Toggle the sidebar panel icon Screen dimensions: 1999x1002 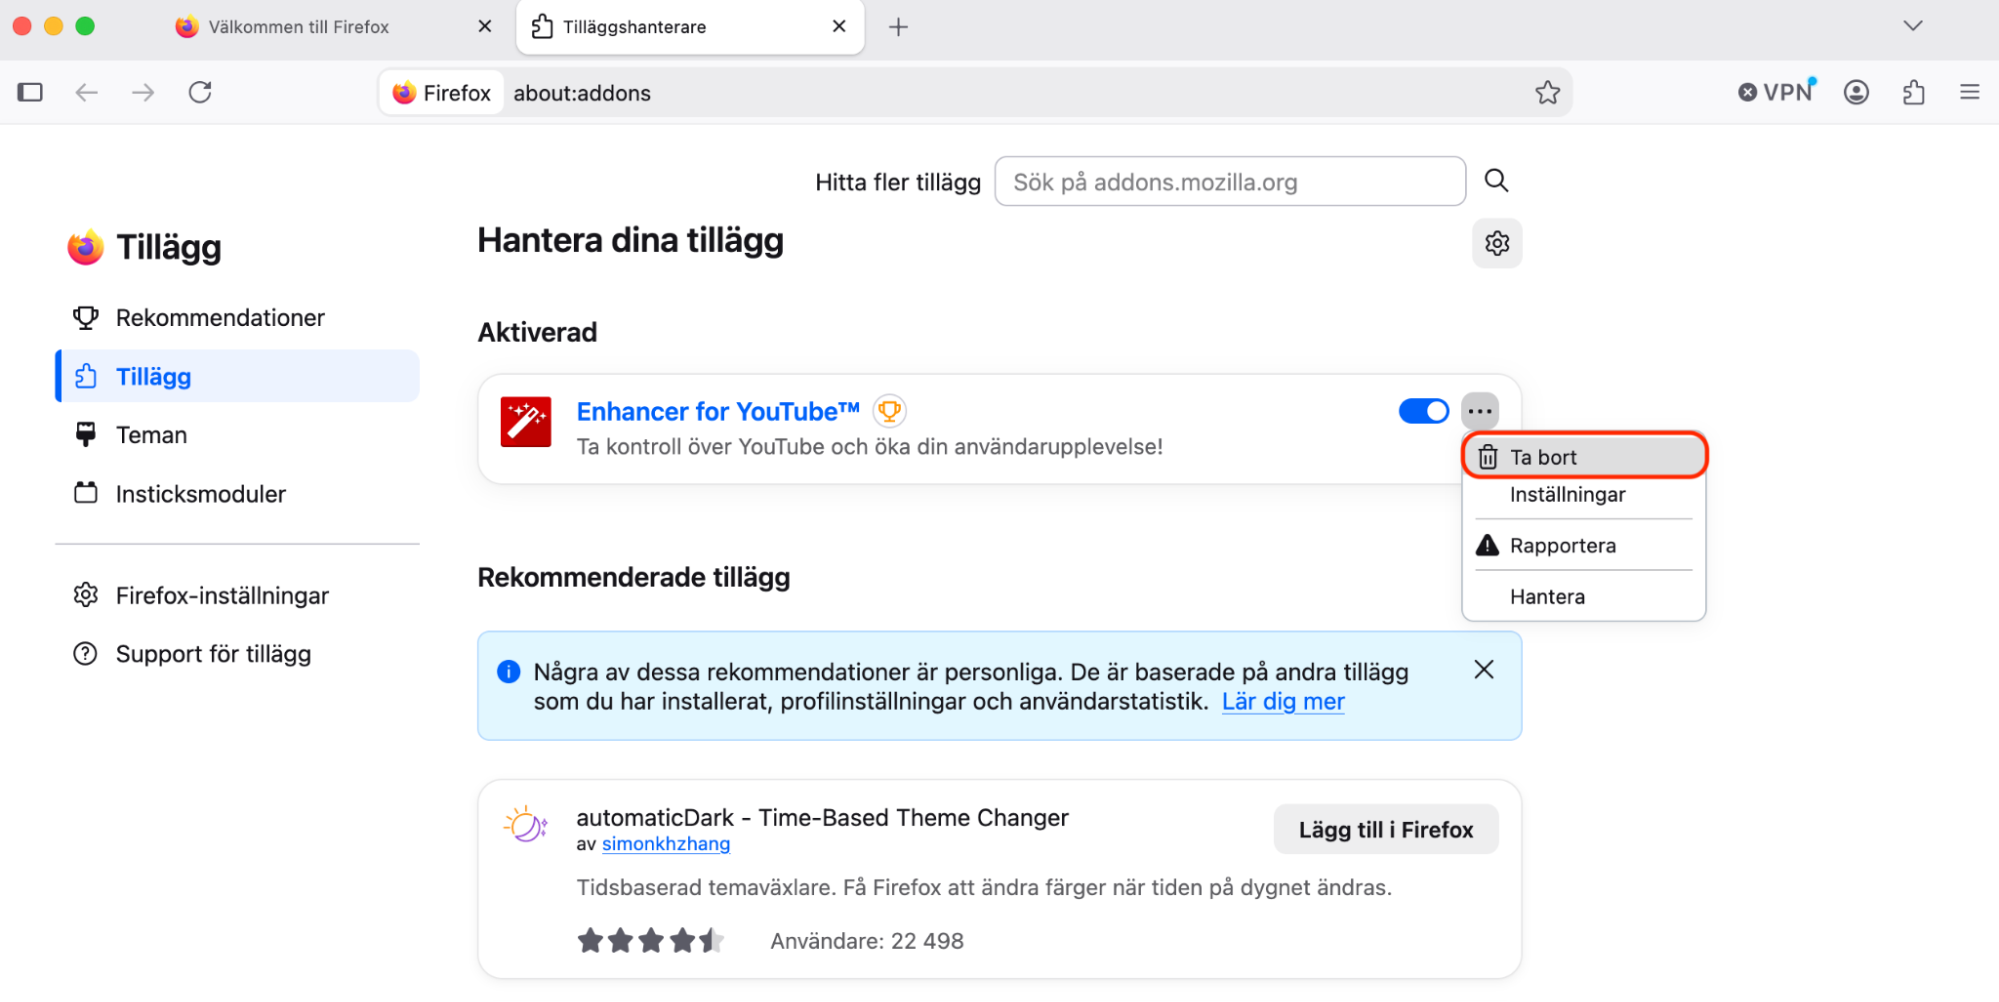(x=30, y=93)
